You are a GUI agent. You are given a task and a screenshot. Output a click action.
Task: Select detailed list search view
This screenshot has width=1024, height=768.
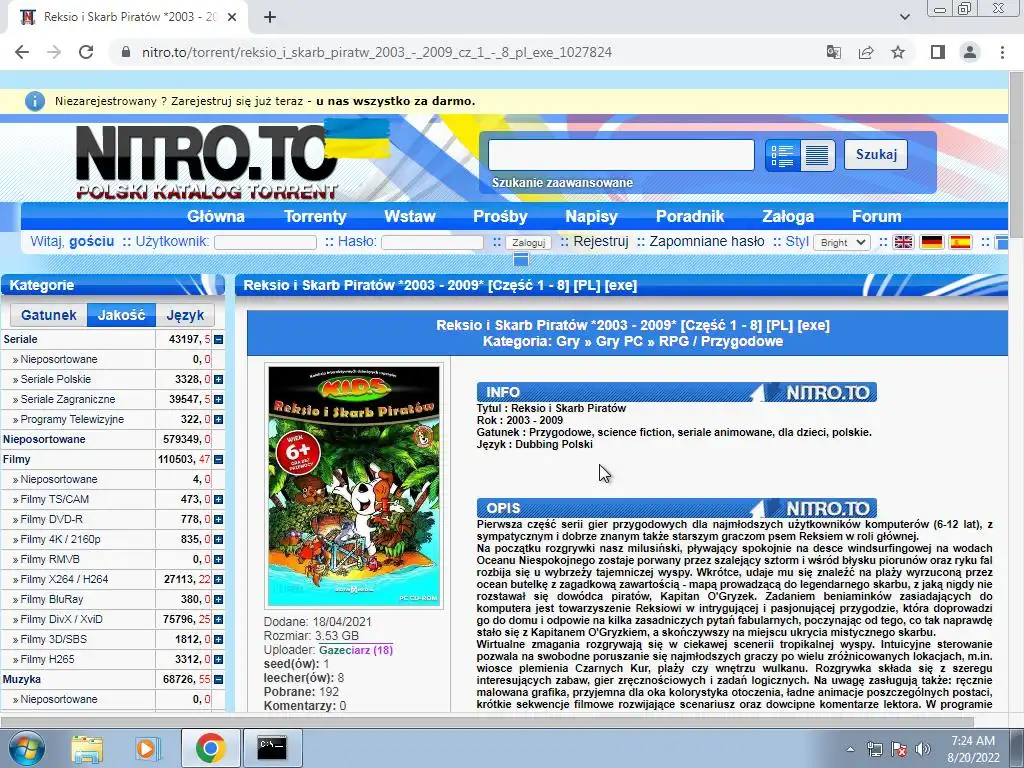click(x=782, y=155)
